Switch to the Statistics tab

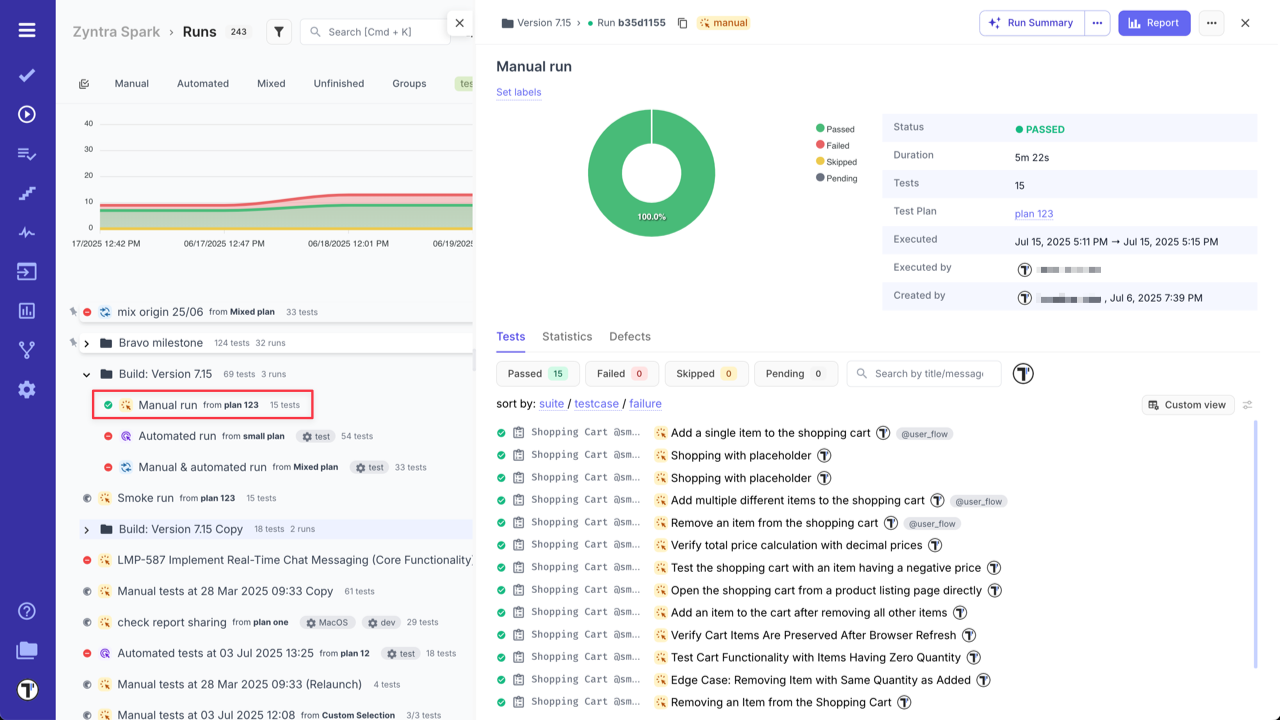point(567,336)
